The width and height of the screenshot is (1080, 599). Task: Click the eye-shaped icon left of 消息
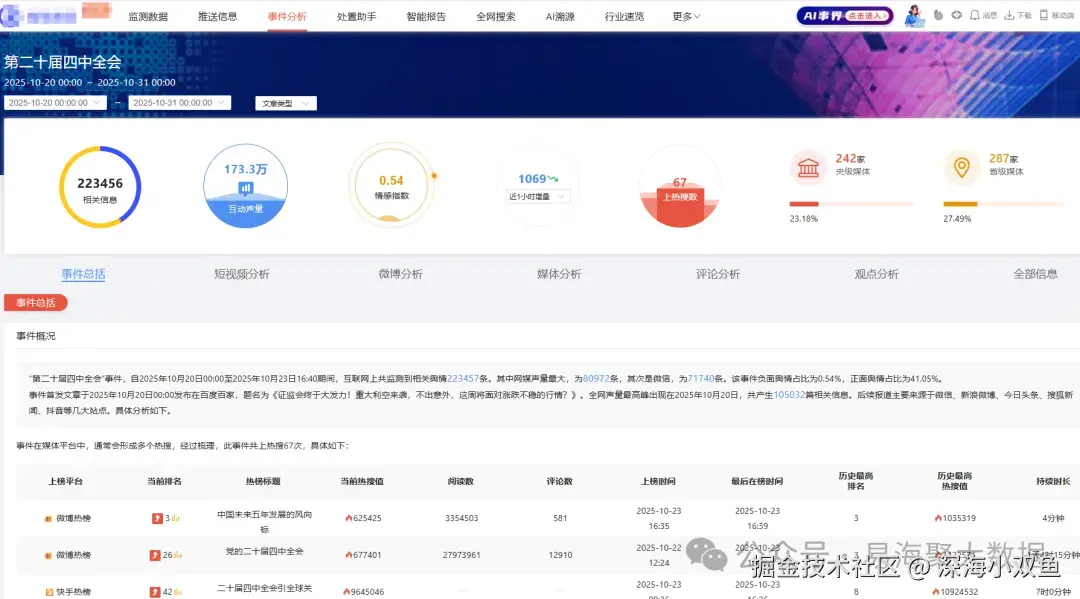click(x=957, y=14)
